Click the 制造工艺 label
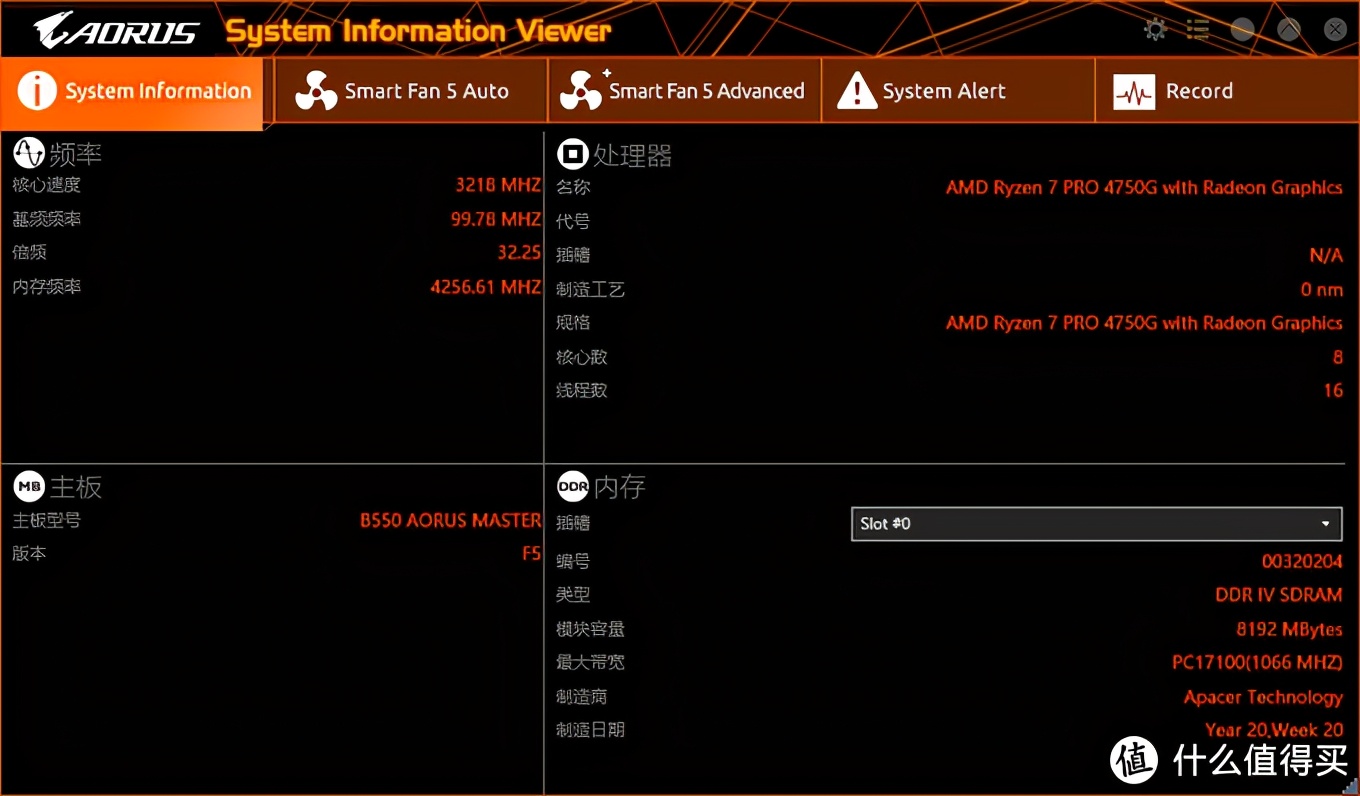This screenshot has height=796, width=1360. [590, 289]
